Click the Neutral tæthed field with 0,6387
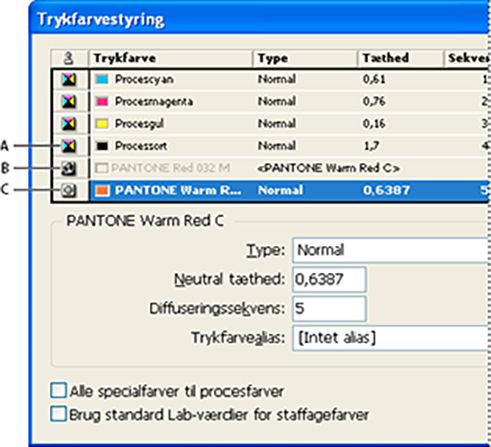 coord(329,279)
